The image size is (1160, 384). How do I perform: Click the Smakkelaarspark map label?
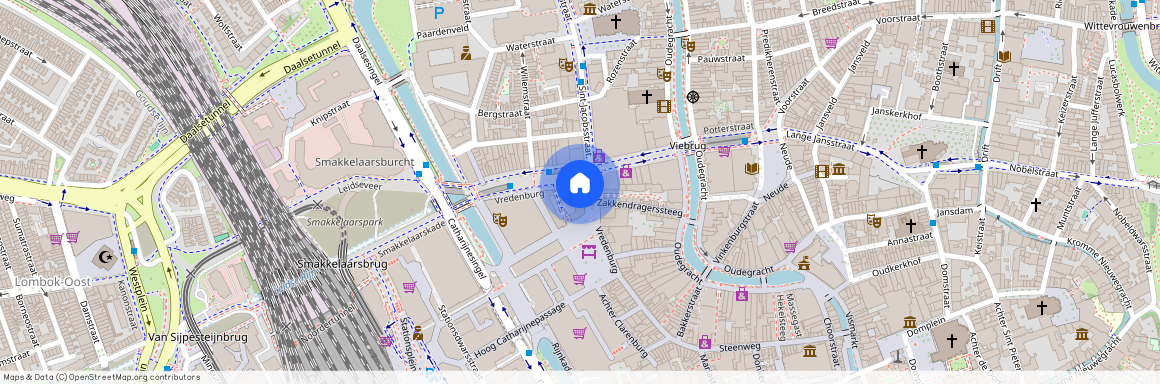click(x=339, y=221)
